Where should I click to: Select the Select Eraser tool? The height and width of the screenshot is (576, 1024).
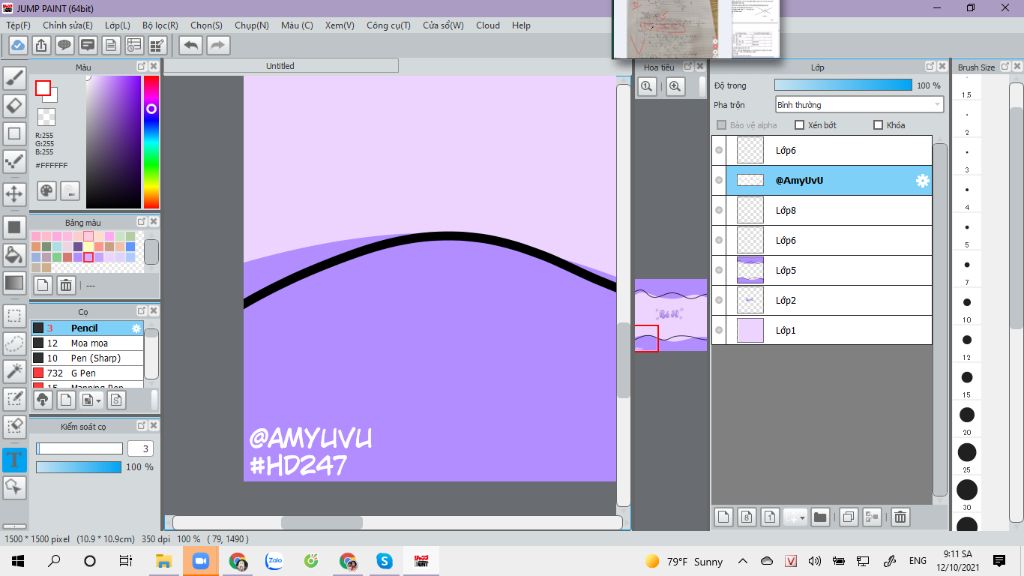pos(14,426)
